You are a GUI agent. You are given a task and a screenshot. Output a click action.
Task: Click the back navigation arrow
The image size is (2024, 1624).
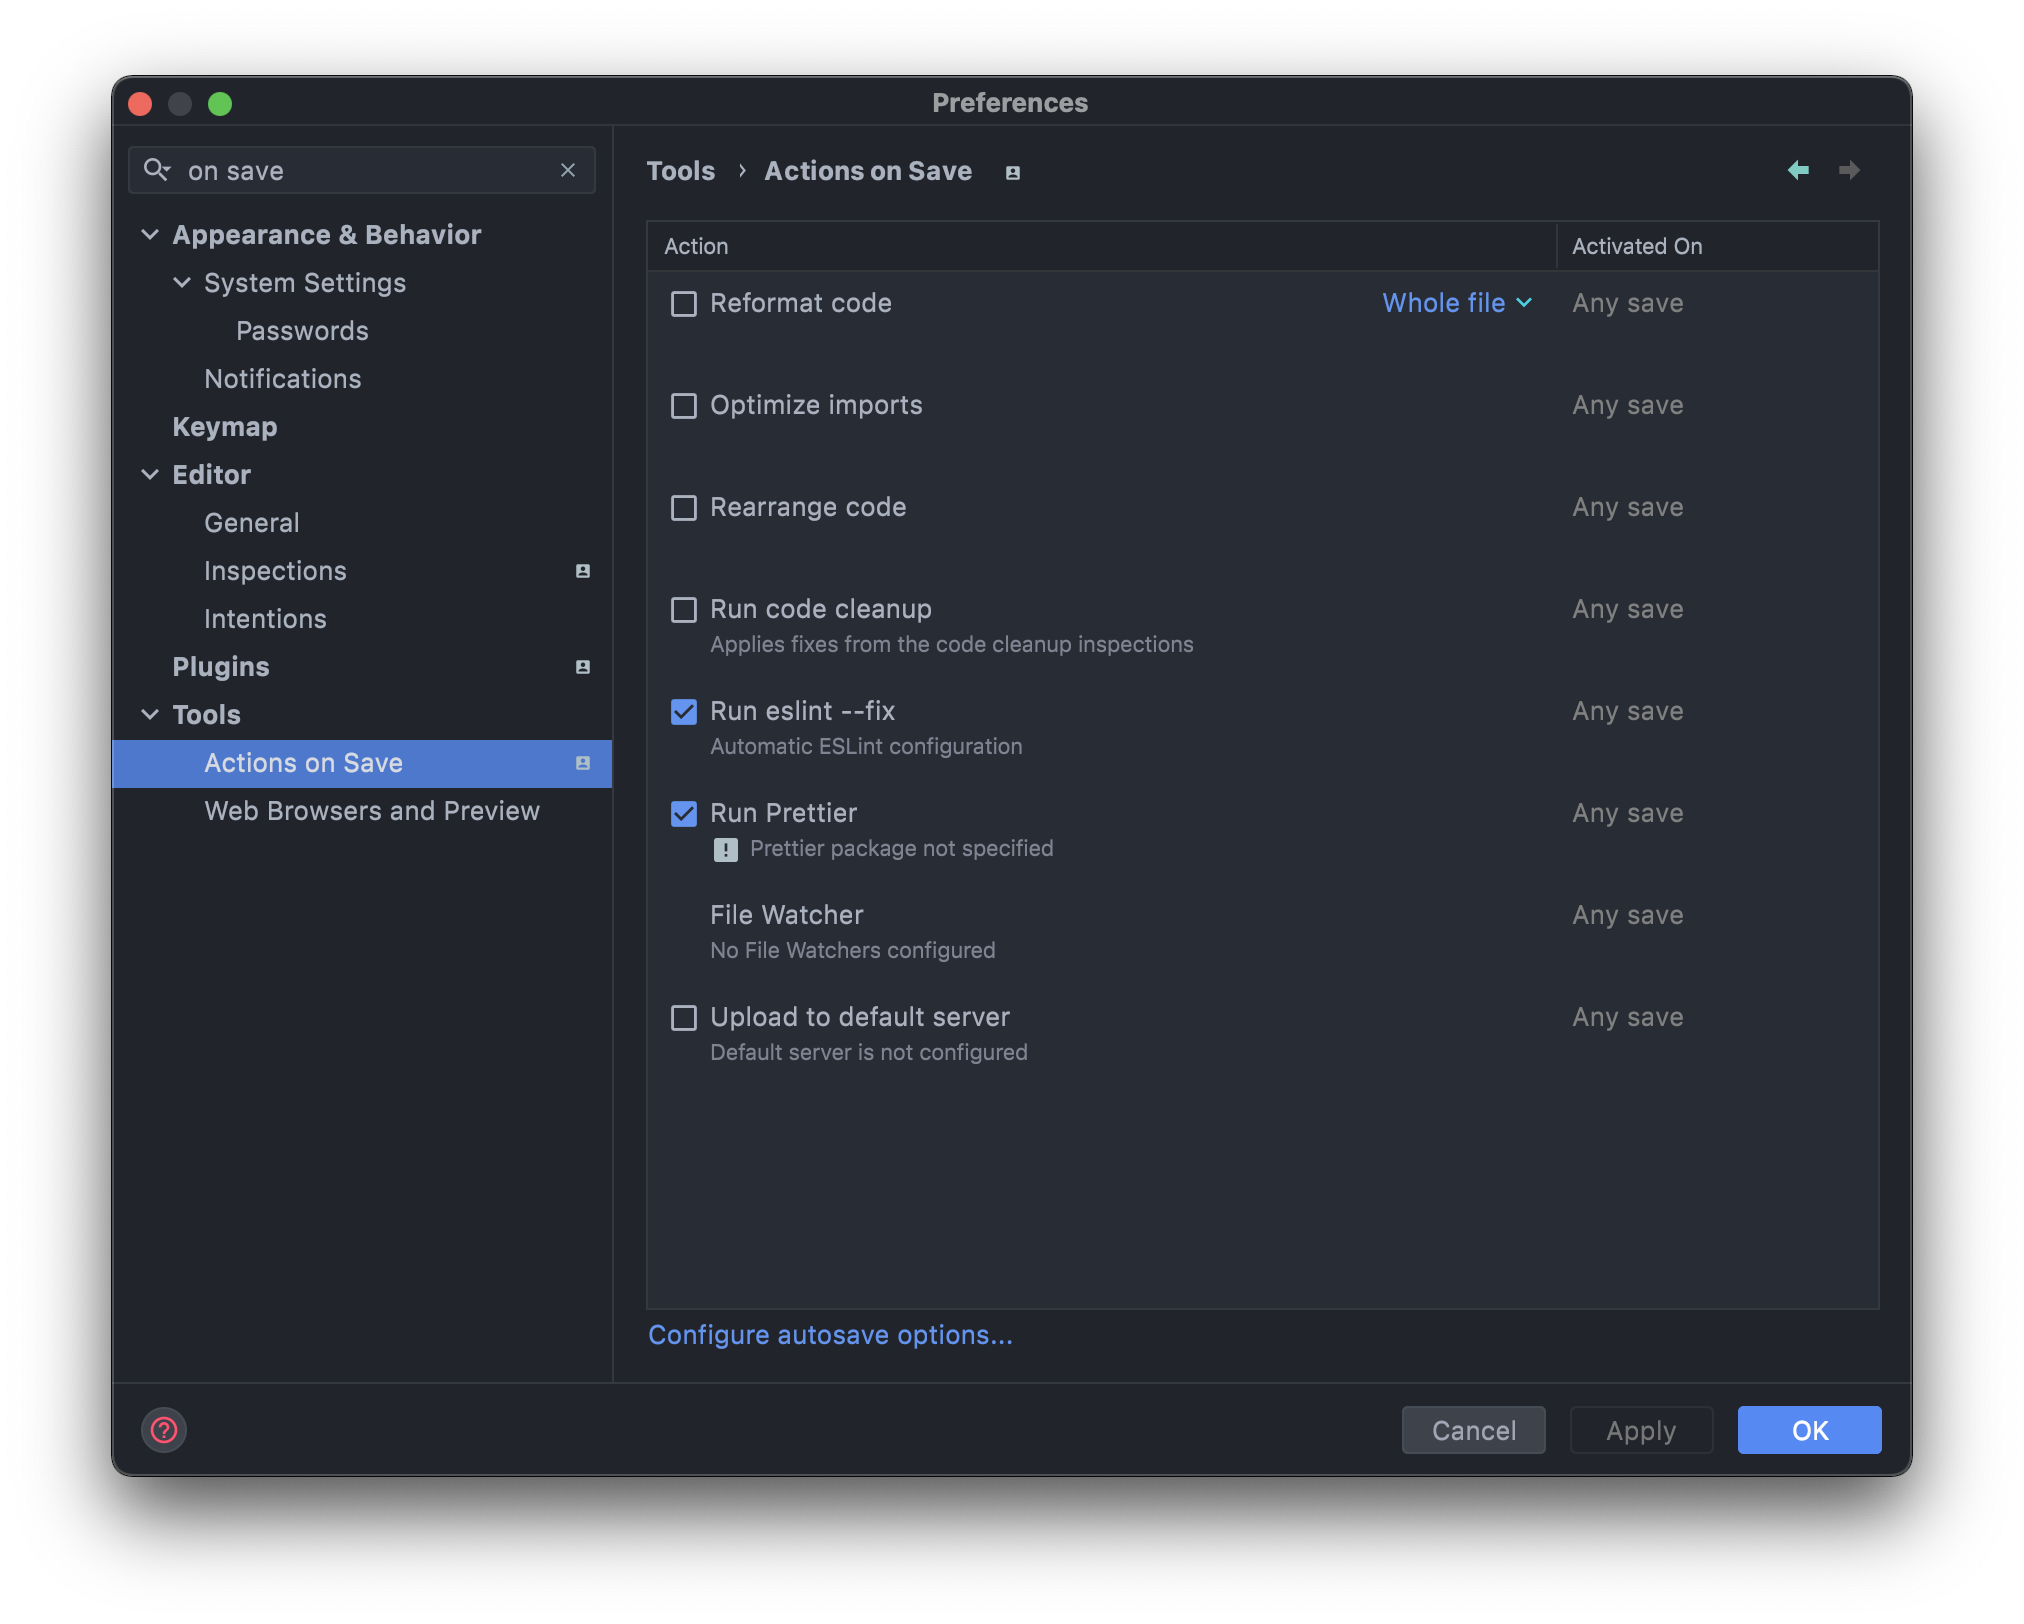(1798, 170)
